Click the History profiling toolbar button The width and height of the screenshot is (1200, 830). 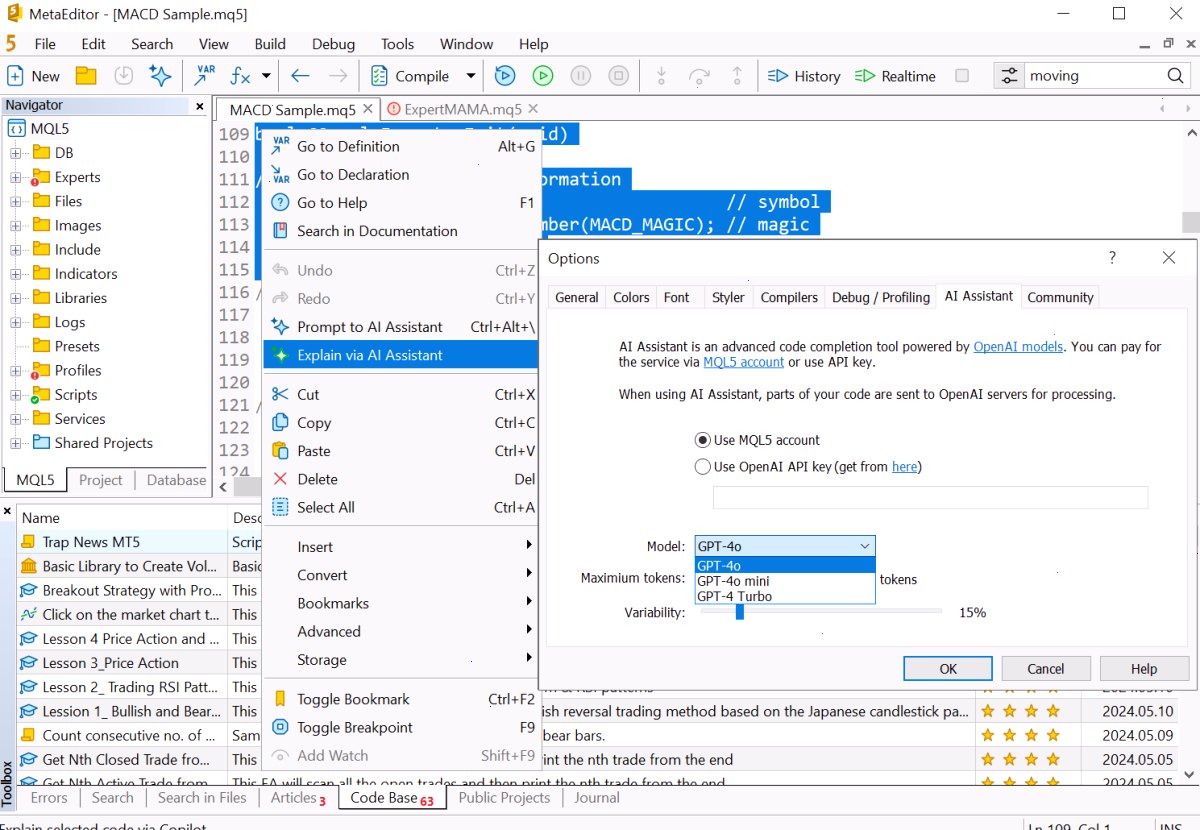(x=804, y=76)
